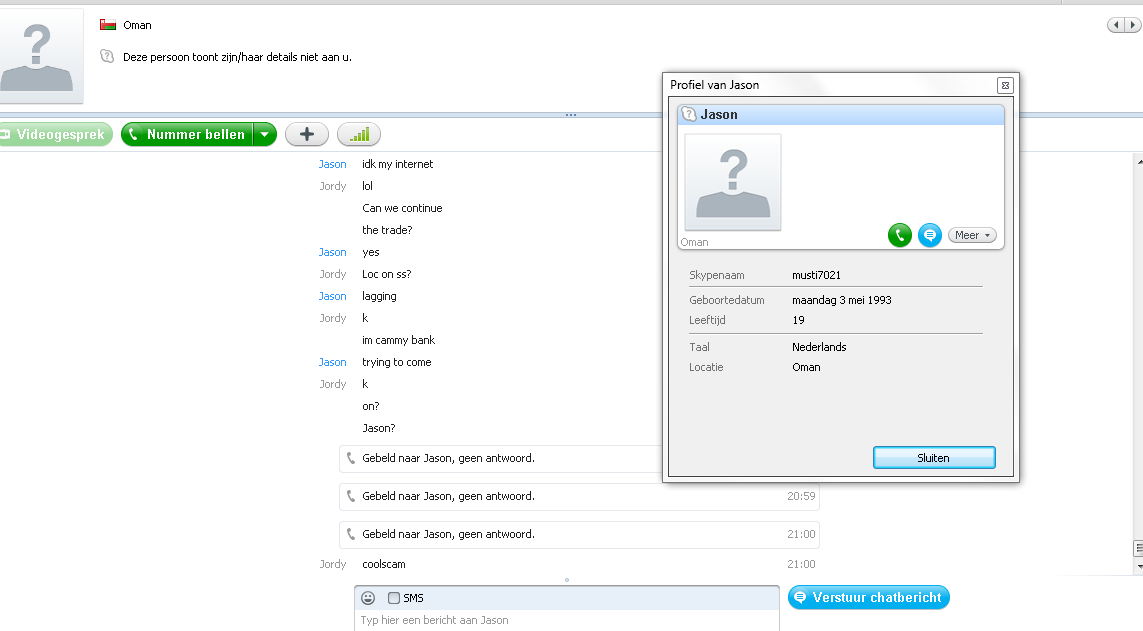Click the previous arrow at top right

pyautogui.click(x=1115, y=25)
